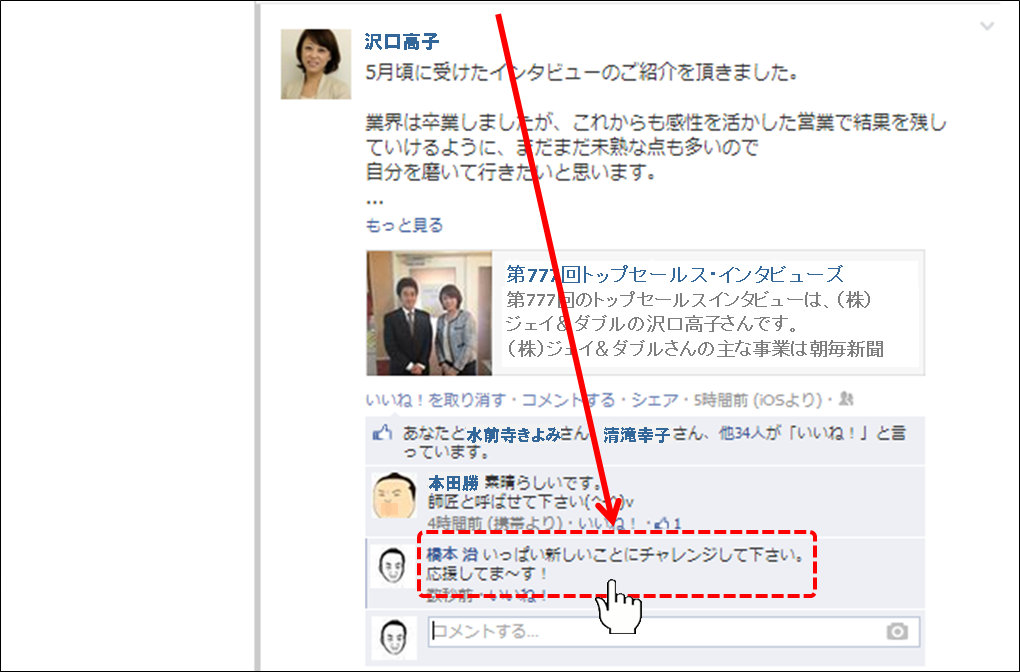The image size is (1020, 672).
Task: Click your own avatar beside the comment field
Action: click(x=393, y=637)
